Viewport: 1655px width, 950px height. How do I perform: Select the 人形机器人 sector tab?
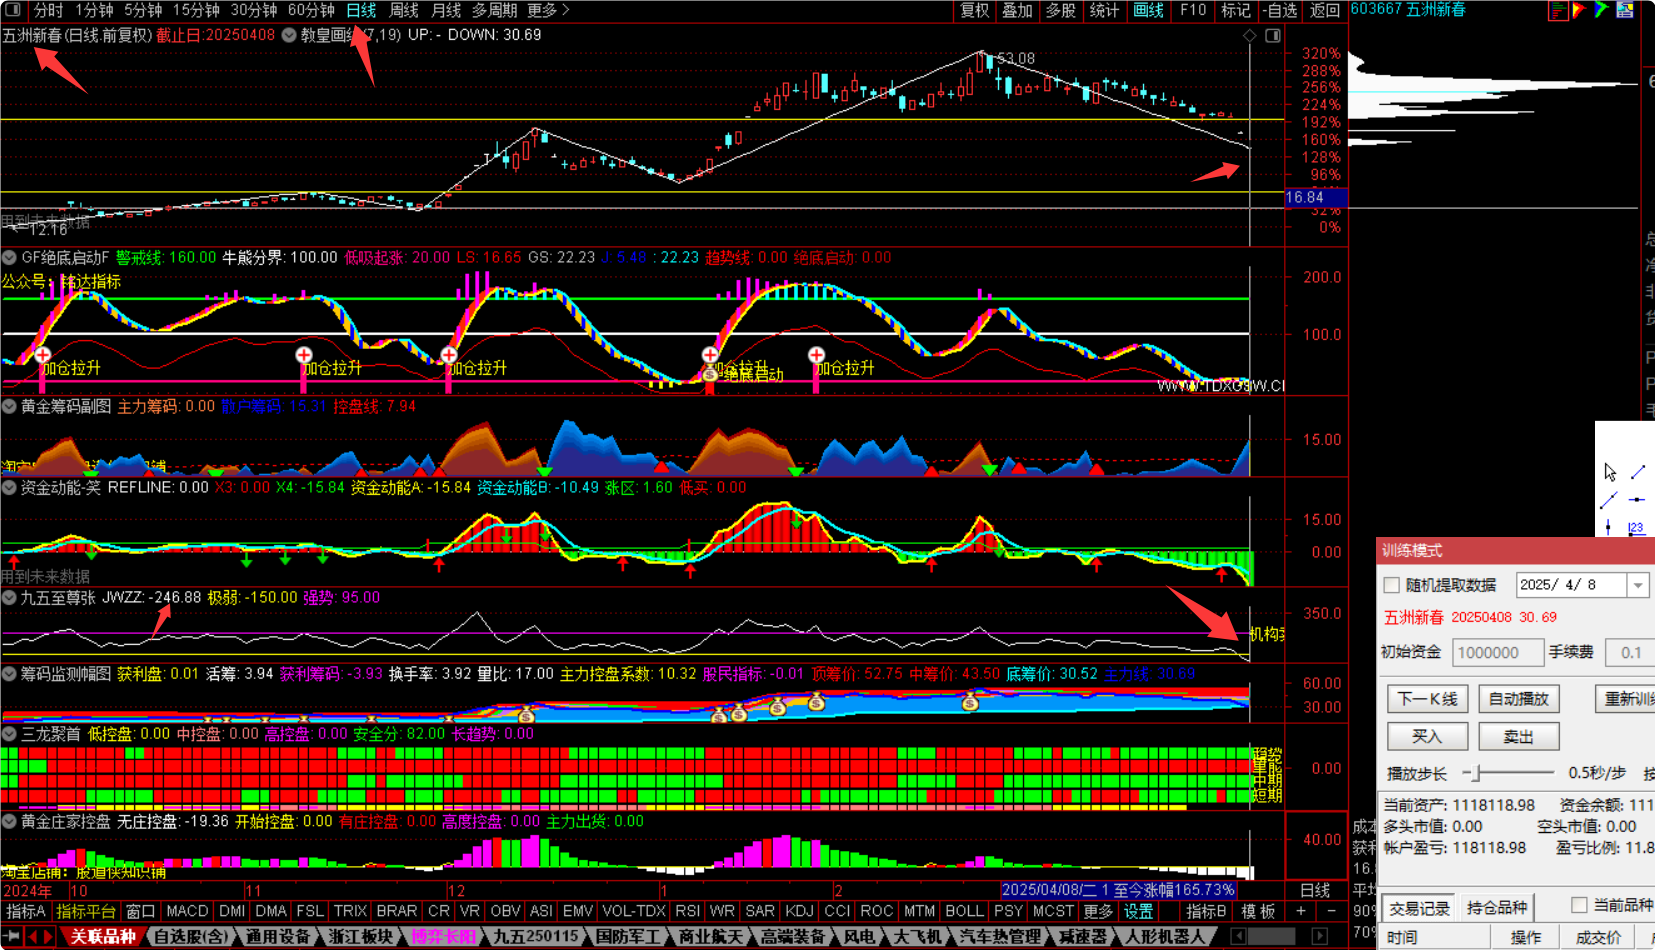tap(1166, 937)
